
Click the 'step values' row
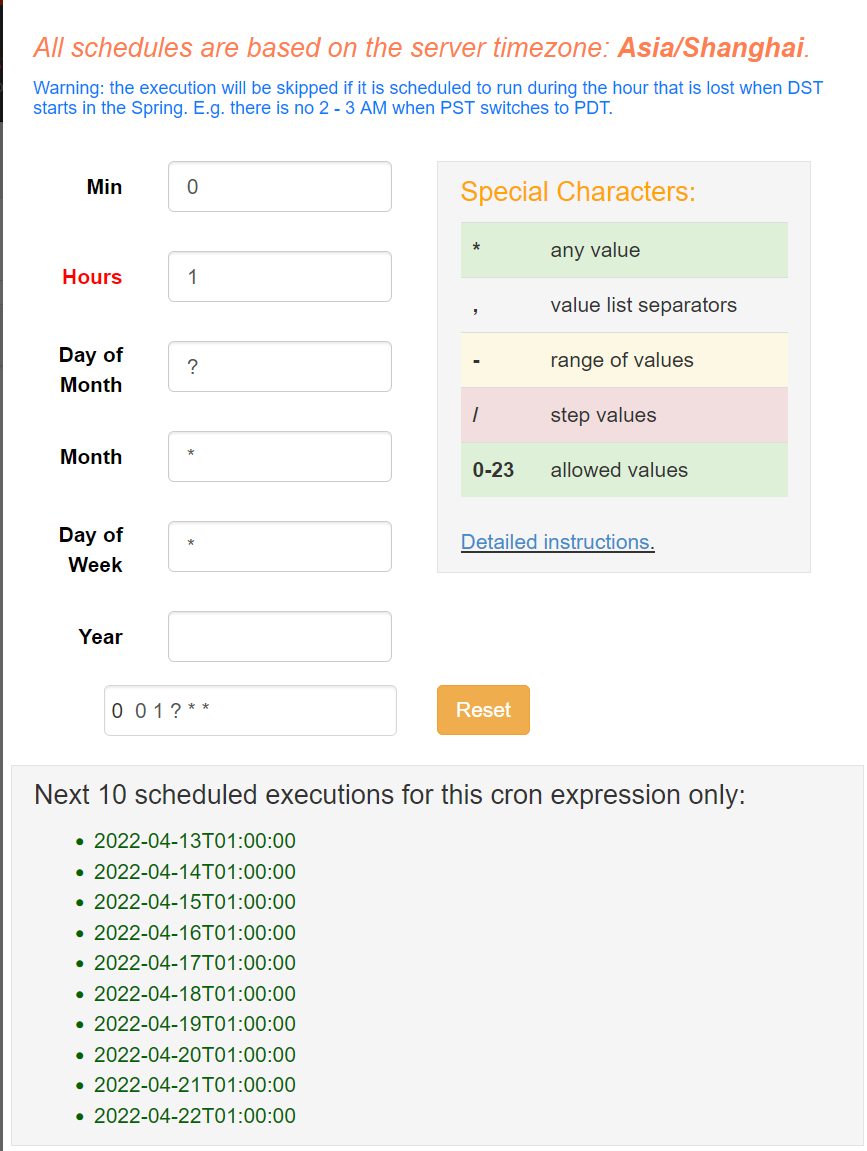point(624,415)
